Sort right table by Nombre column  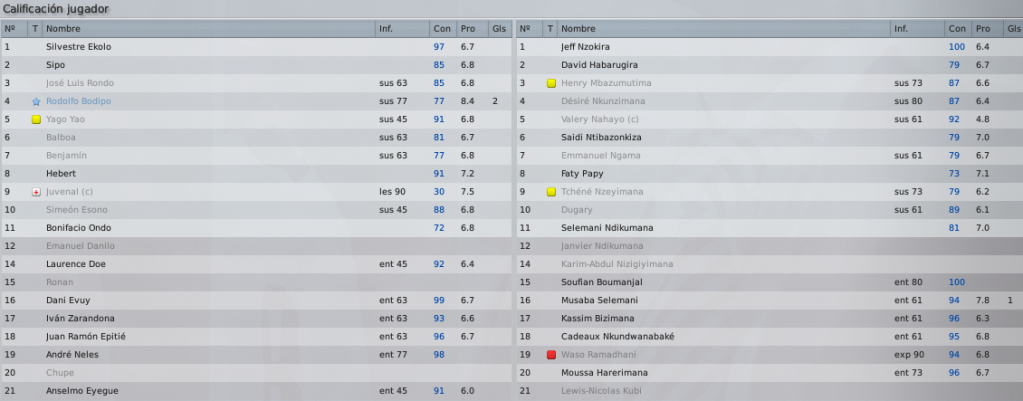[724, 29]
